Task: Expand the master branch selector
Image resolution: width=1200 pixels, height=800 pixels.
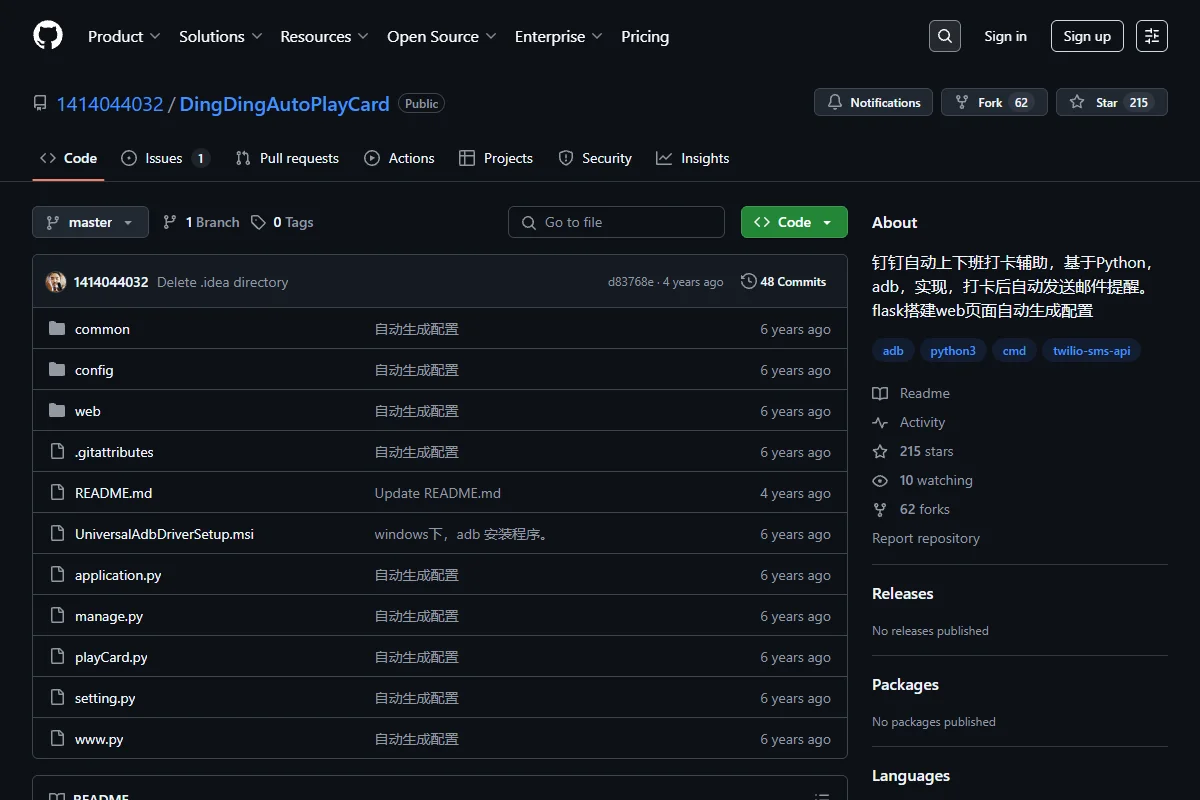Action: (x=90, y=222)
